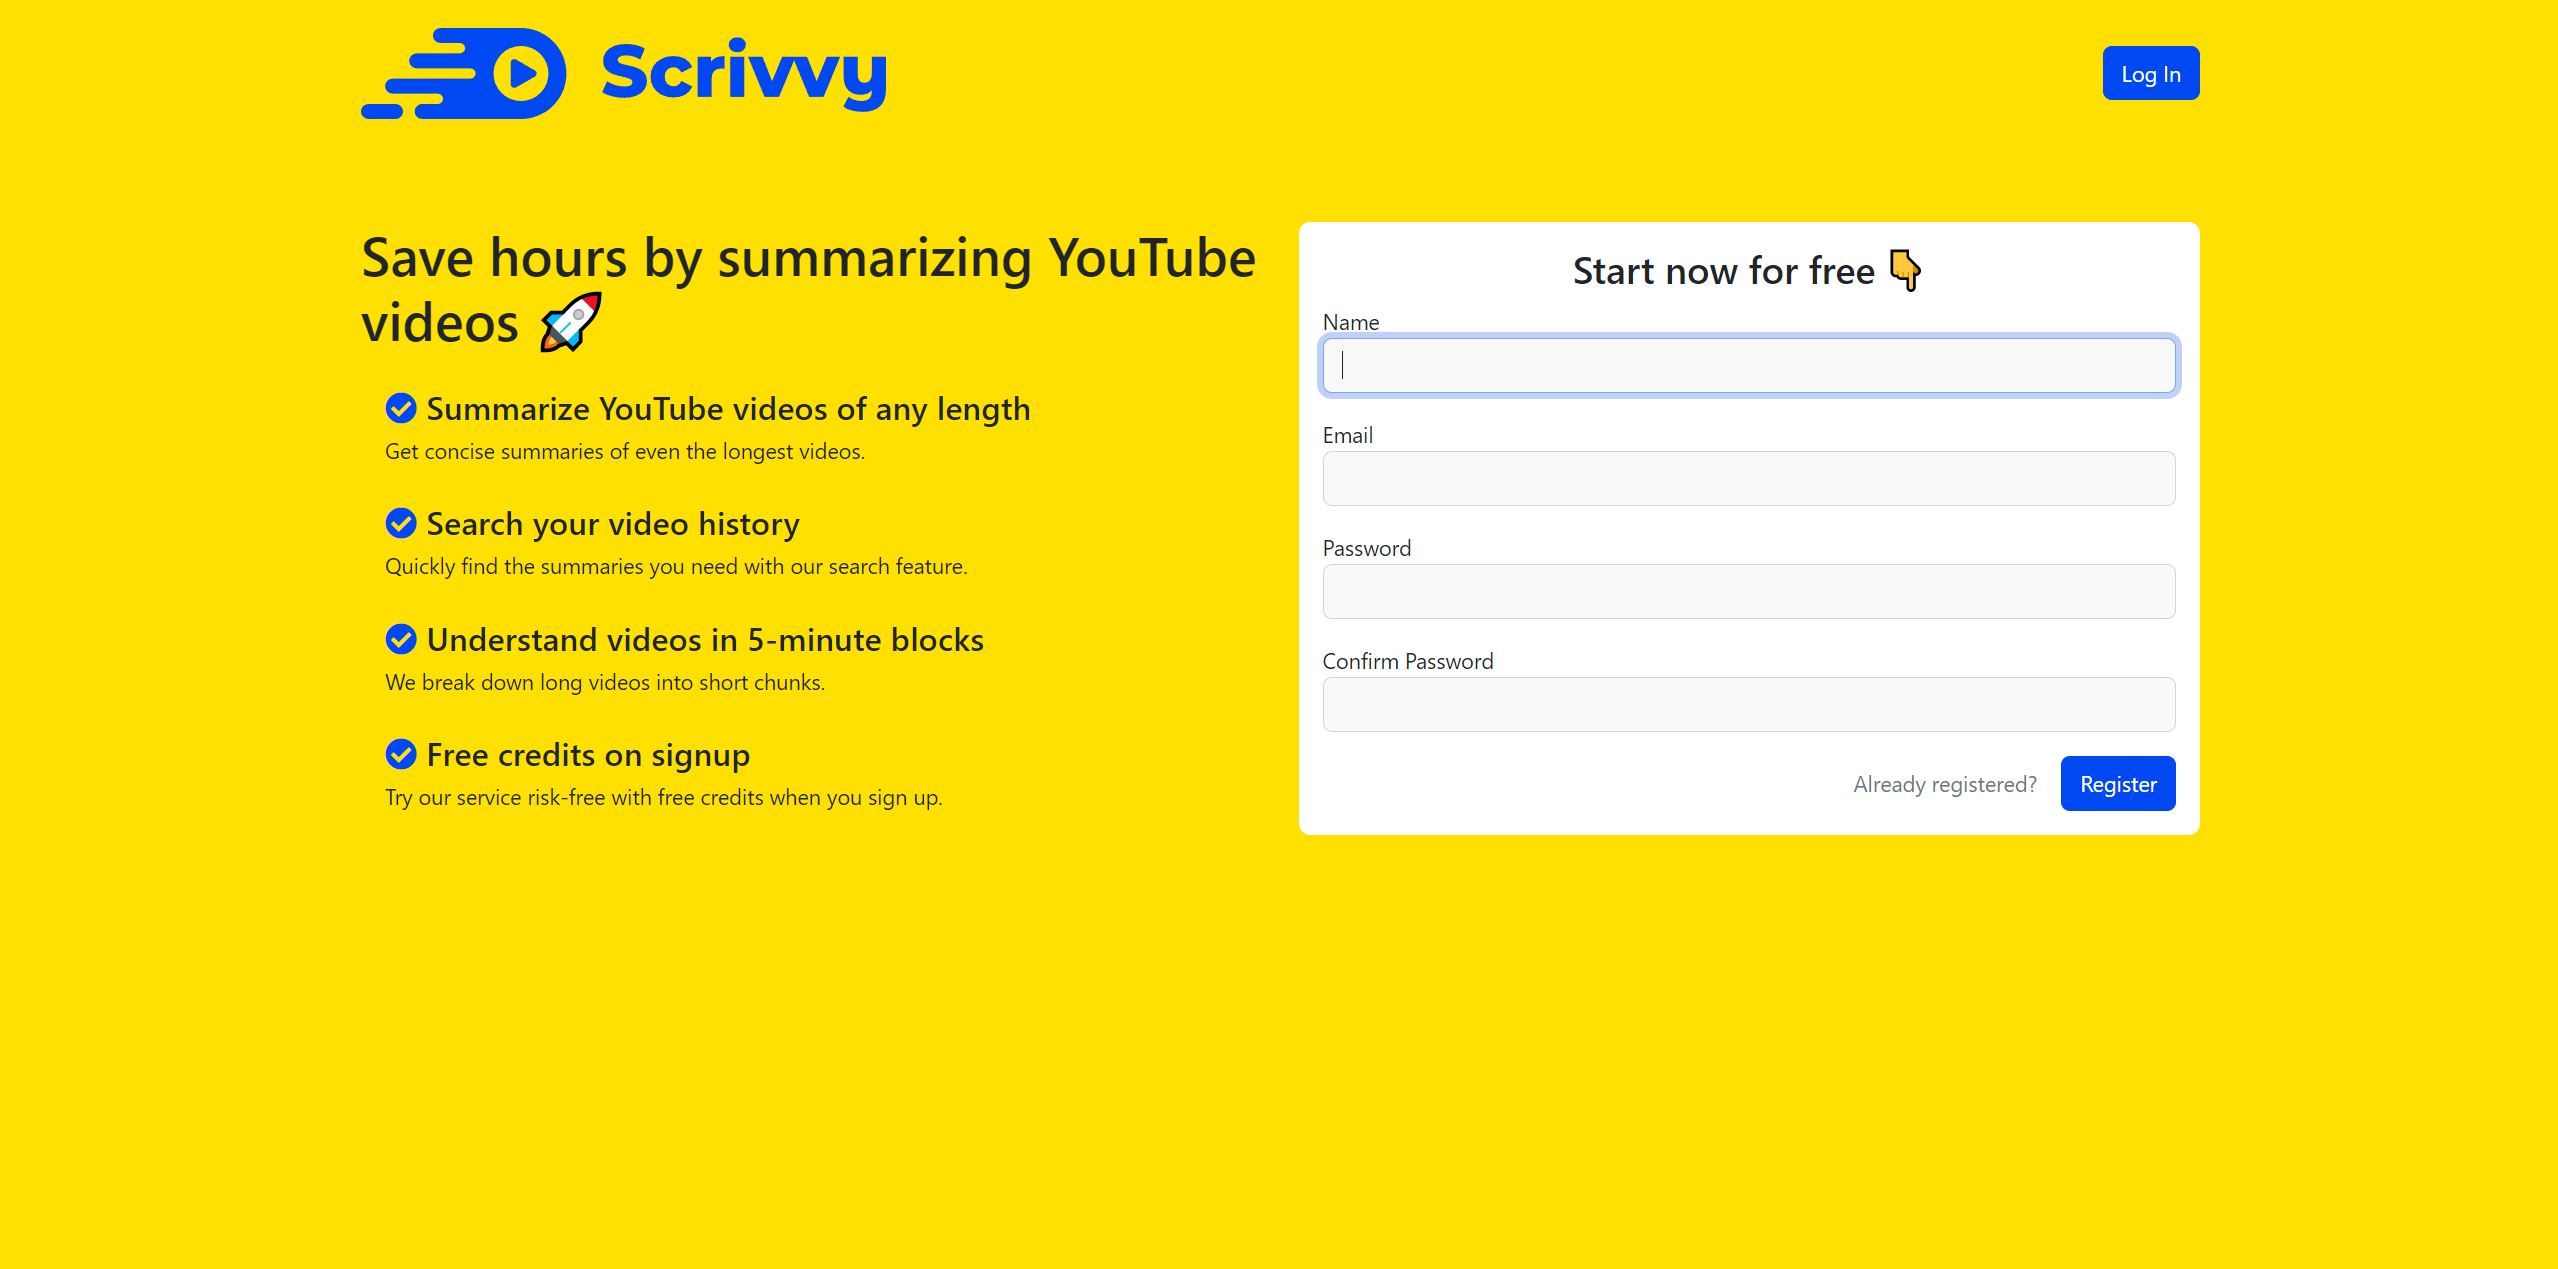Screen dimensions: 2558x1269
Task: Click the Confirm Password input field
Action: pyautogui.click(x=1749, y=703)
